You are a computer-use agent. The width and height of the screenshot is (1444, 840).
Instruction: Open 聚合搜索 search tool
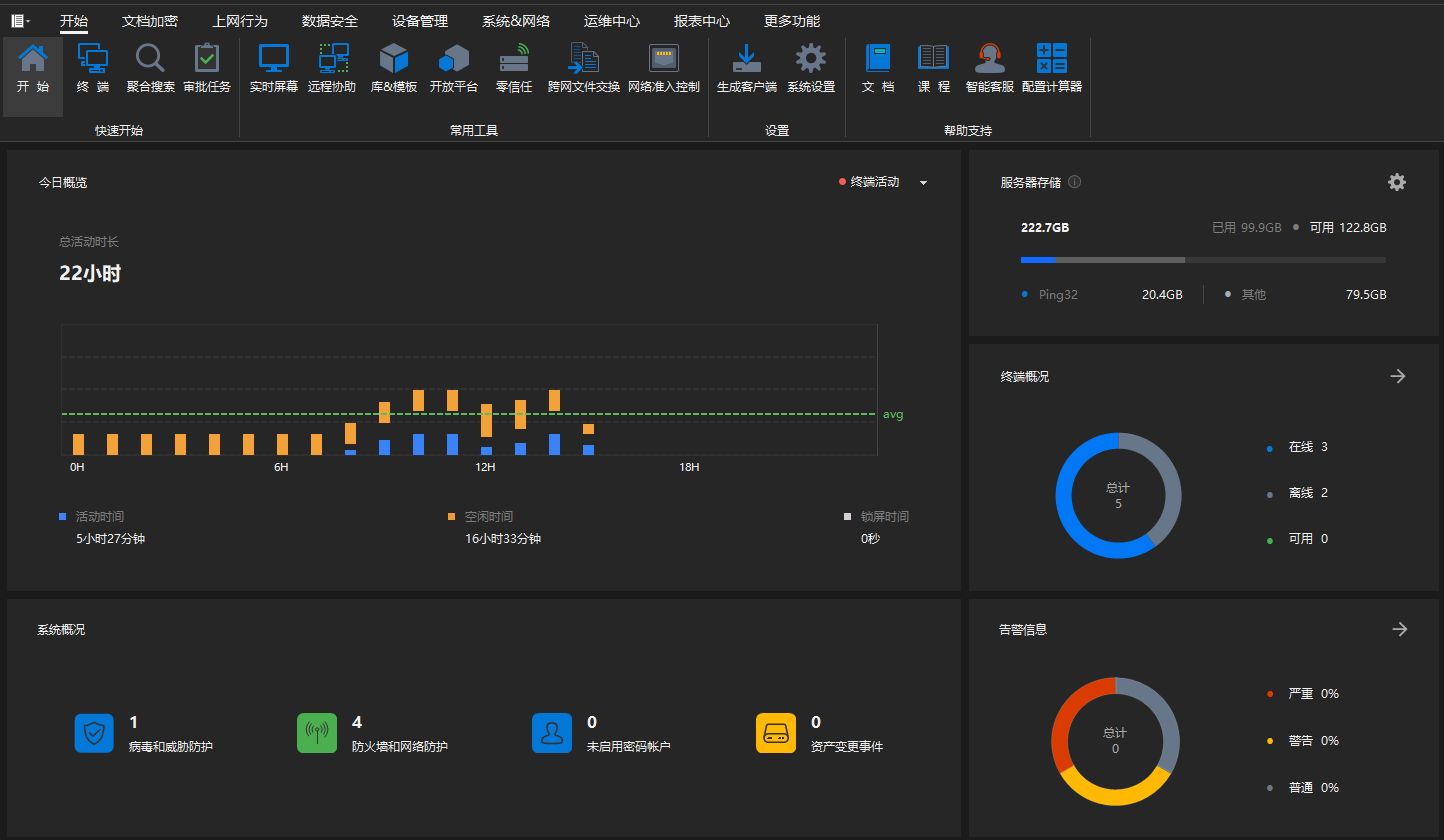151,58
